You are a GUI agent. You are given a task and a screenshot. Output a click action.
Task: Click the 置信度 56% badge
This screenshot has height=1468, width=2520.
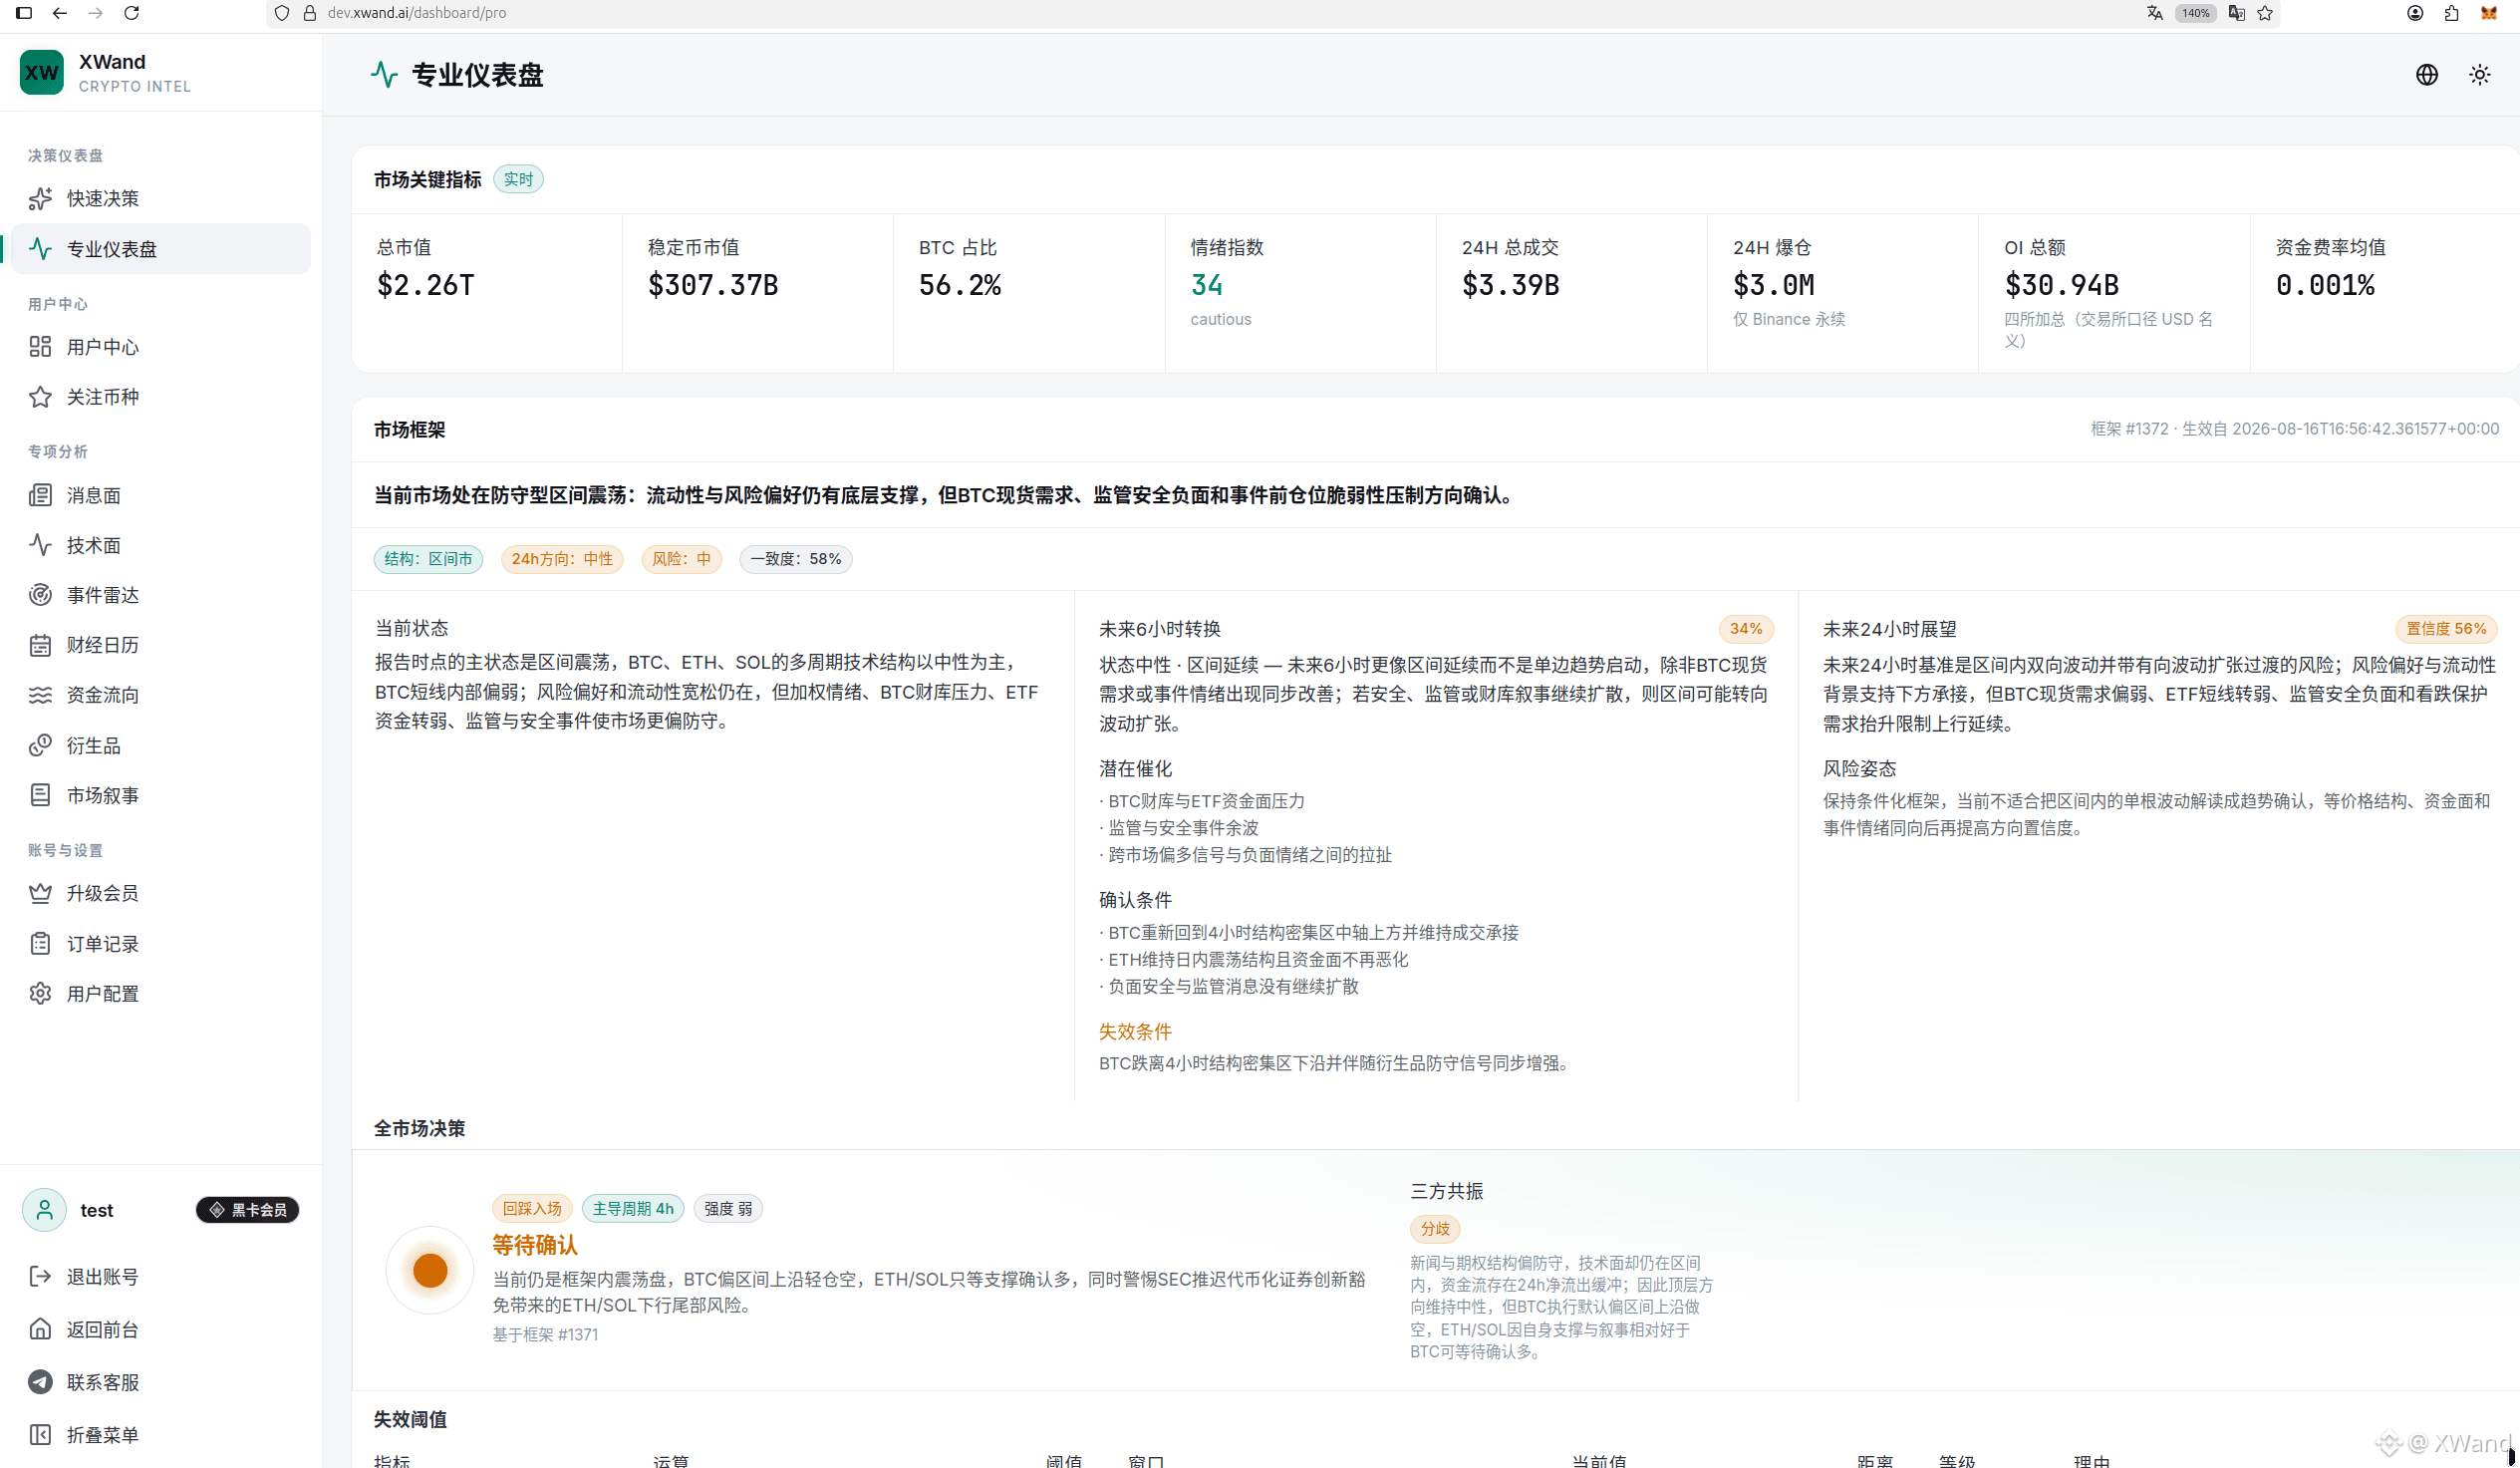[2446, 629]
